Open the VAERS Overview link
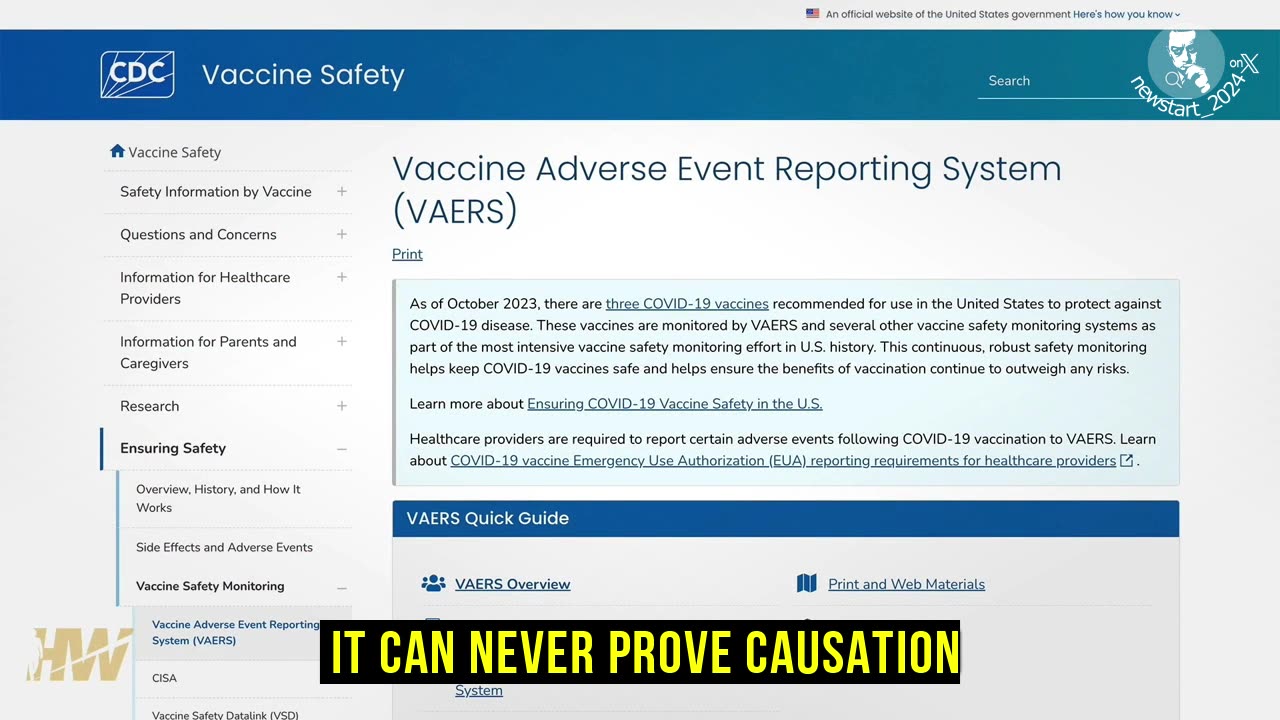Screen dimensions: 1280x720 point(513,584)
